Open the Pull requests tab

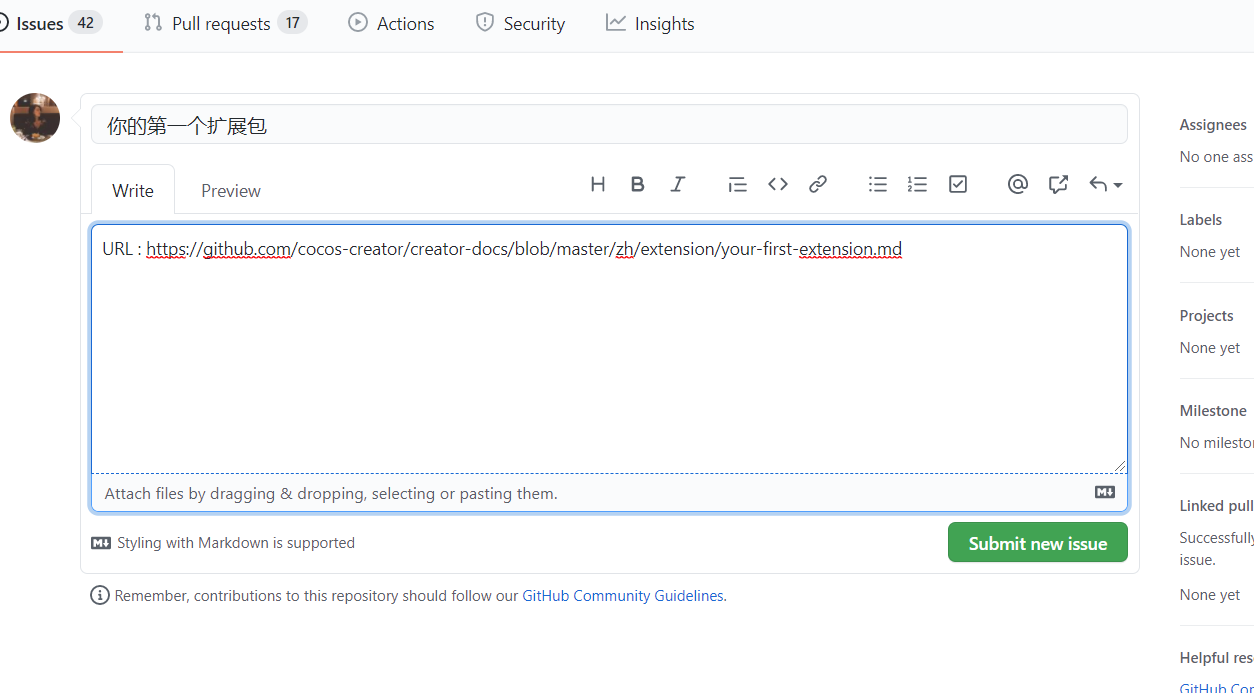[225, 23]
